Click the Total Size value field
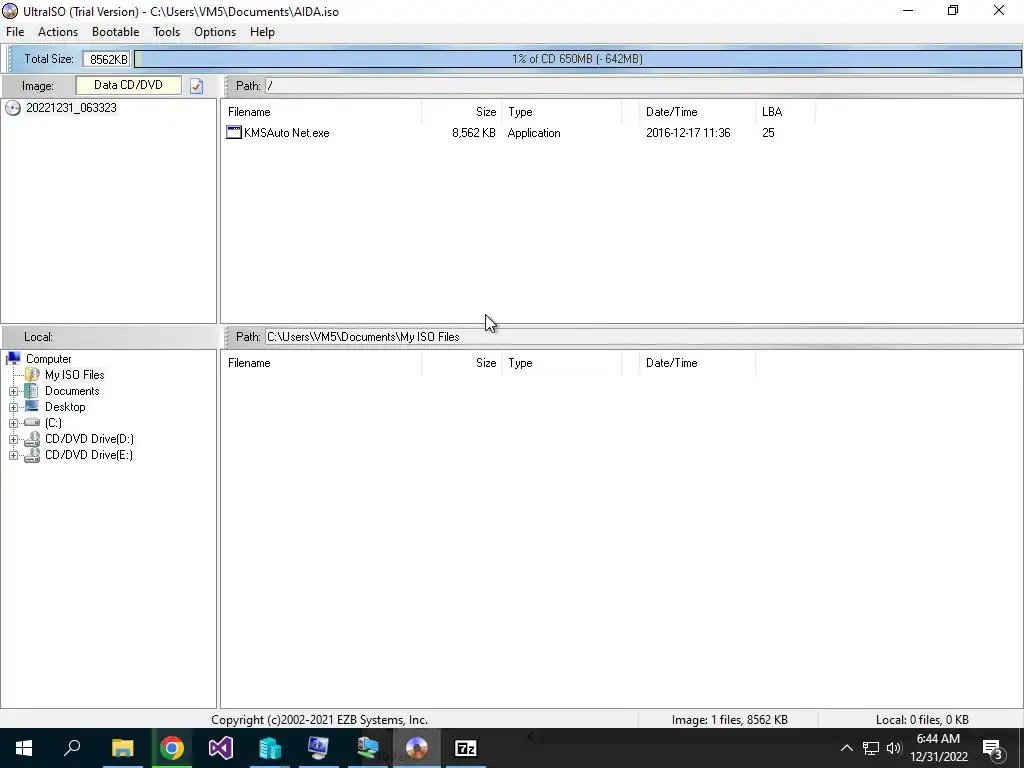The width and height of the screenshot is (1024, 768). tap(106, 59)
